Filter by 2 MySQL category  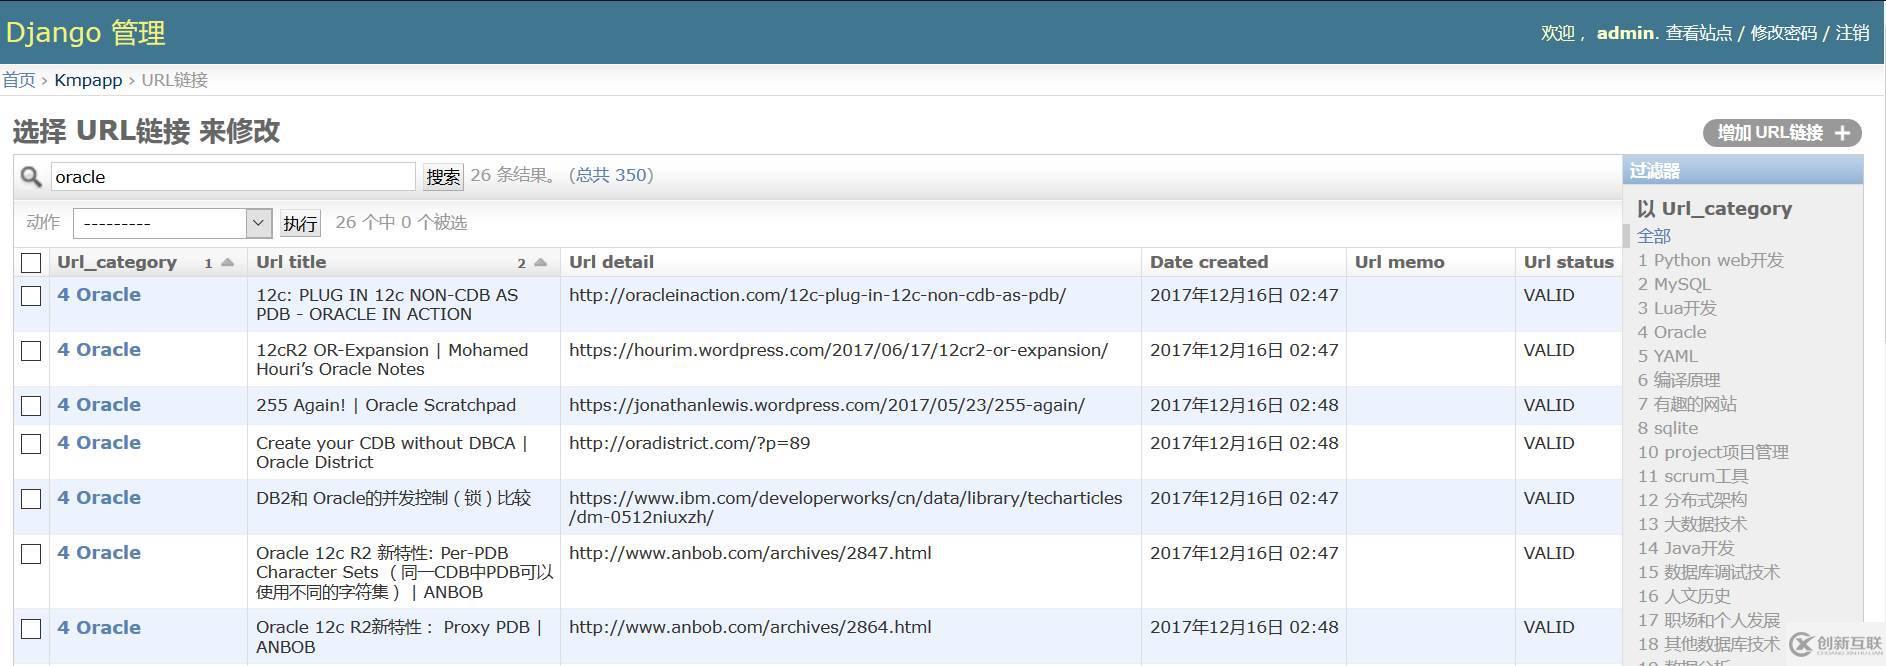coord(1674,284)
